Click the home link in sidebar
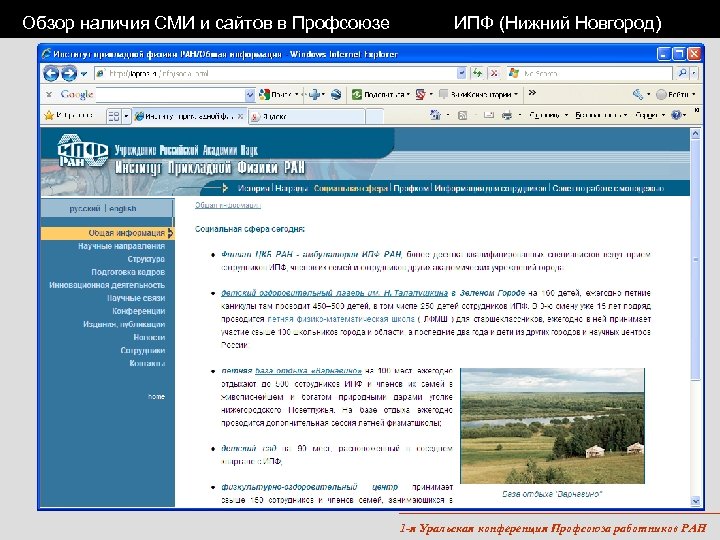Image resolution: width=720 pixels, height=540 pixels. point(156,396)
